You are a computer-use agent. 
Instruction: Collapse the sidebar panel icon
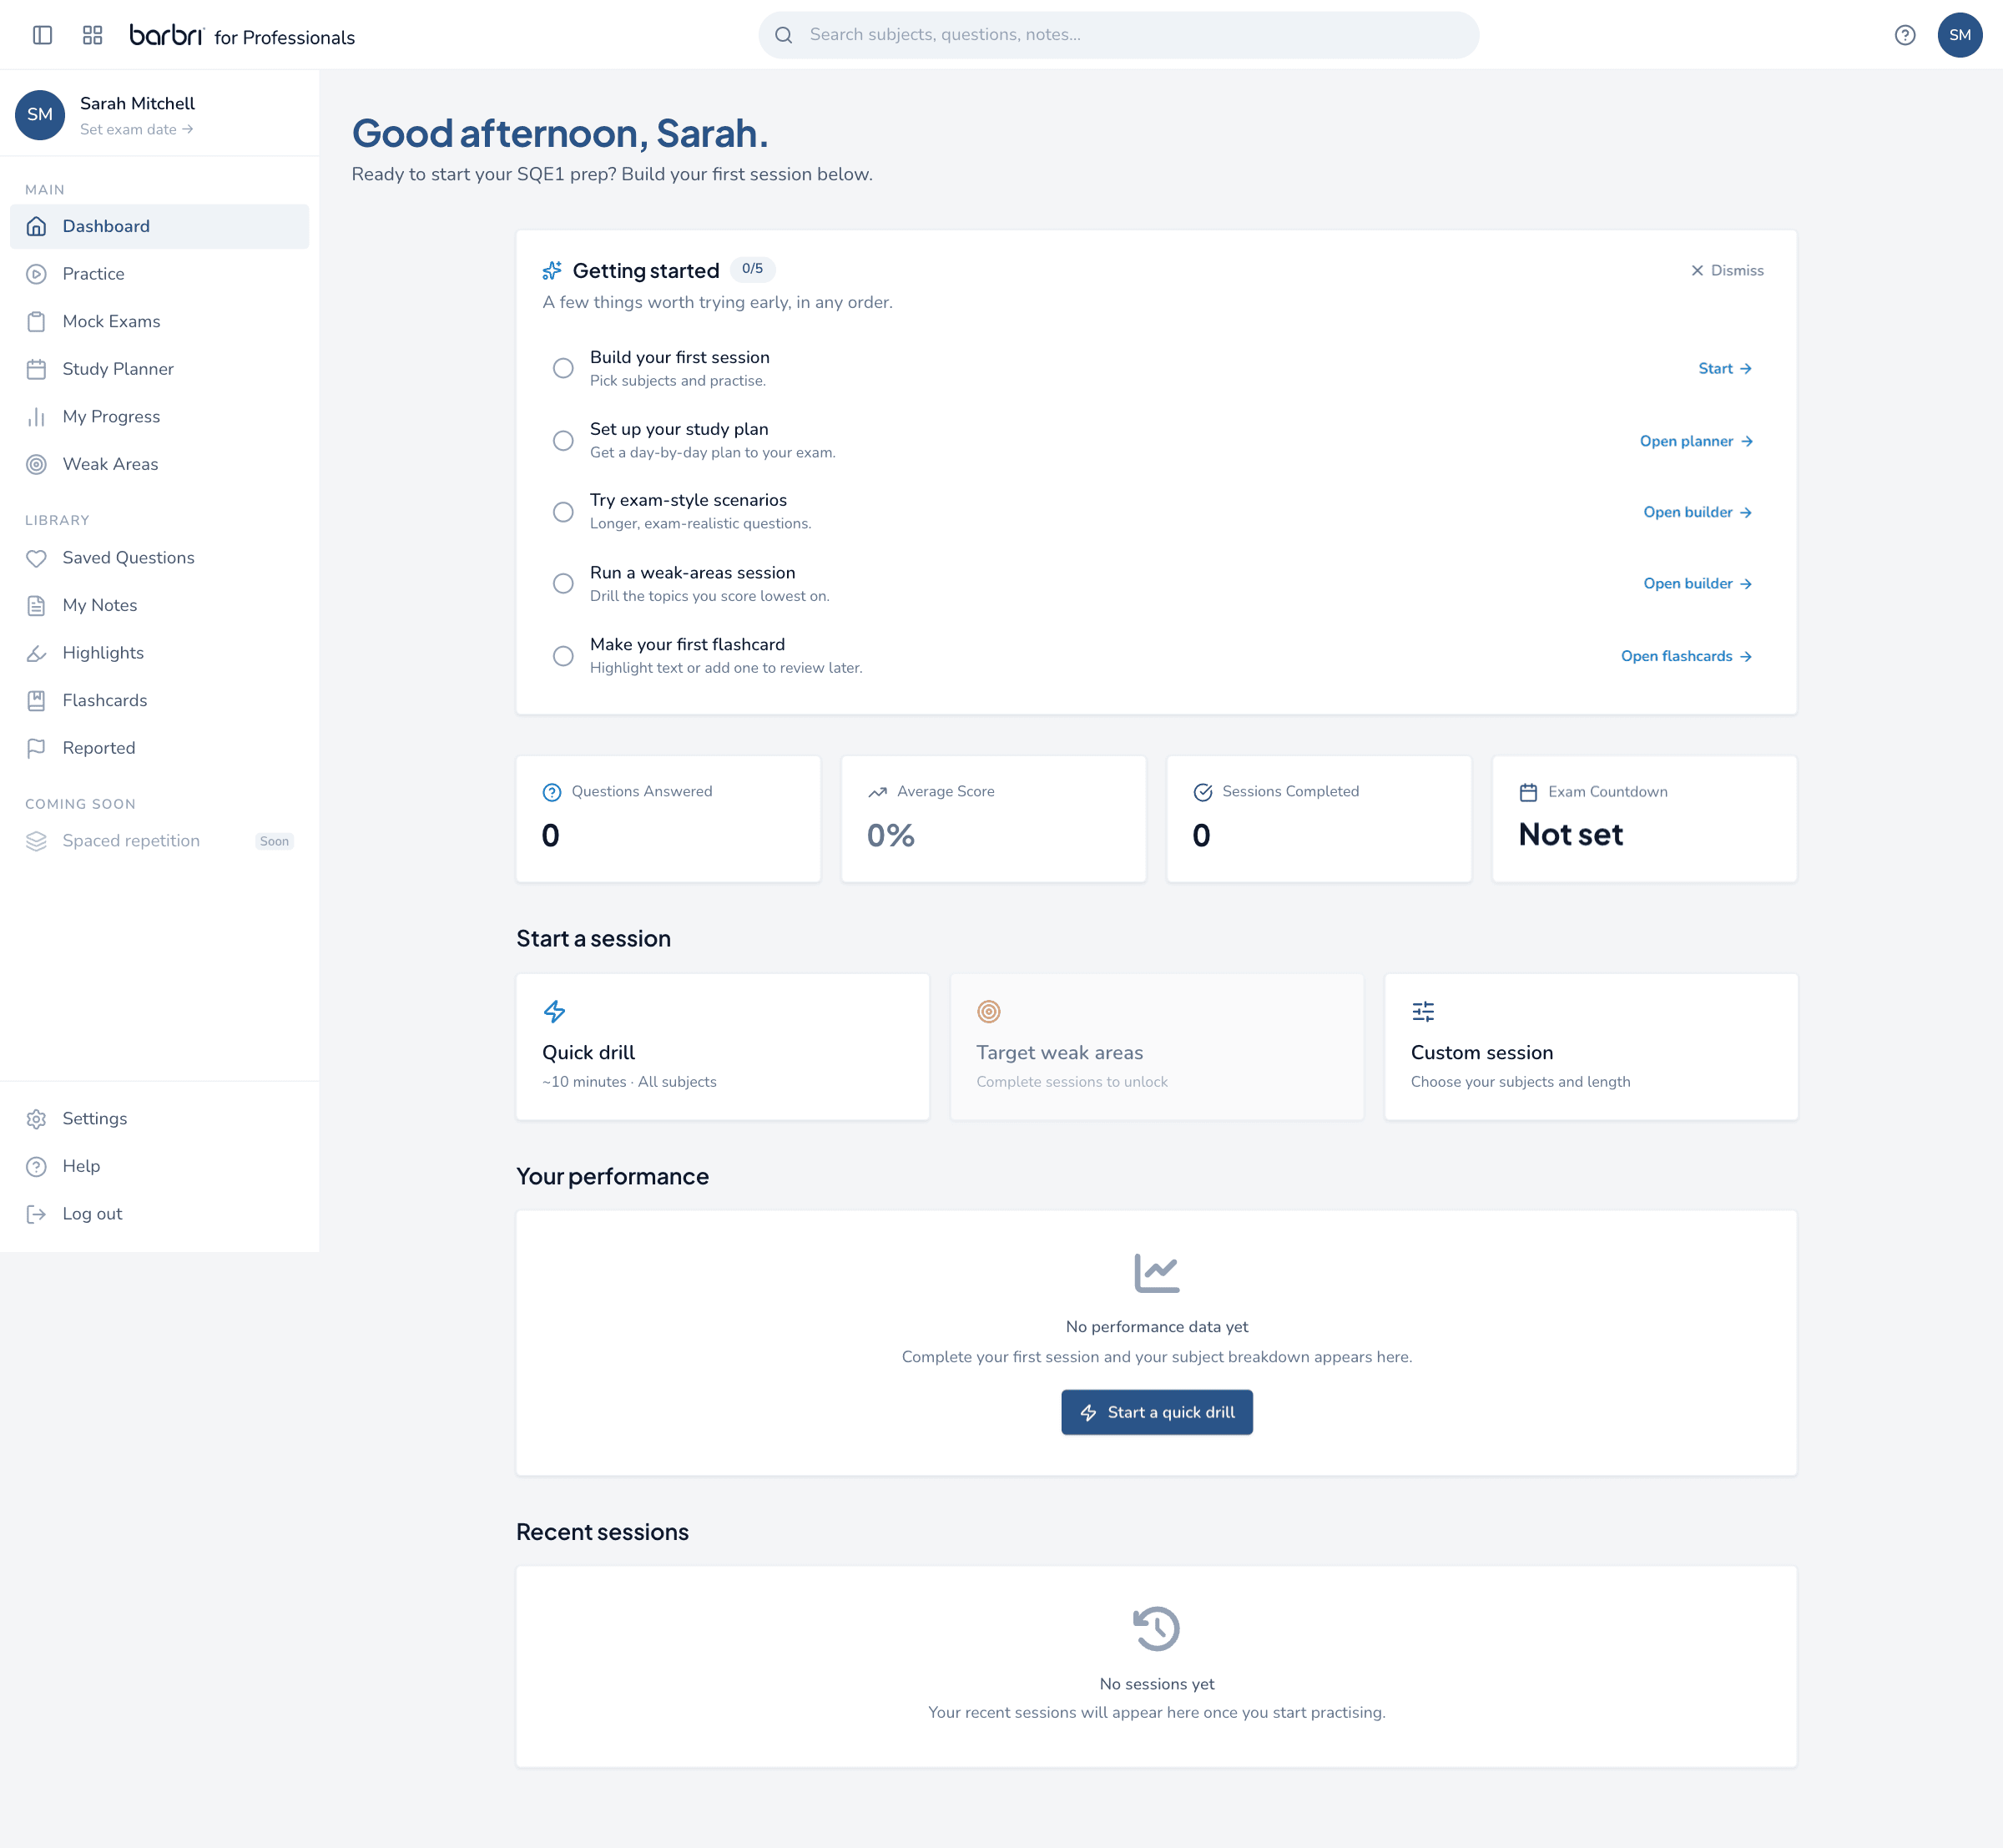point(42,35)
